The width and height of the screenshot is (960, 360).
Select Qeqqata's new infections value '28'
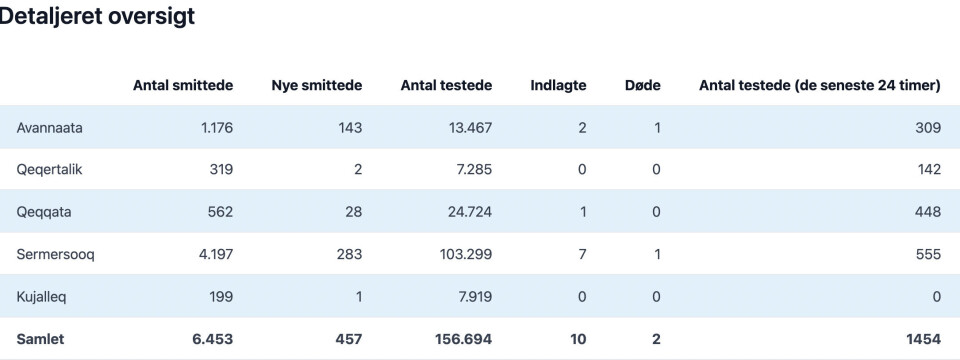click(x=353, y=212)
